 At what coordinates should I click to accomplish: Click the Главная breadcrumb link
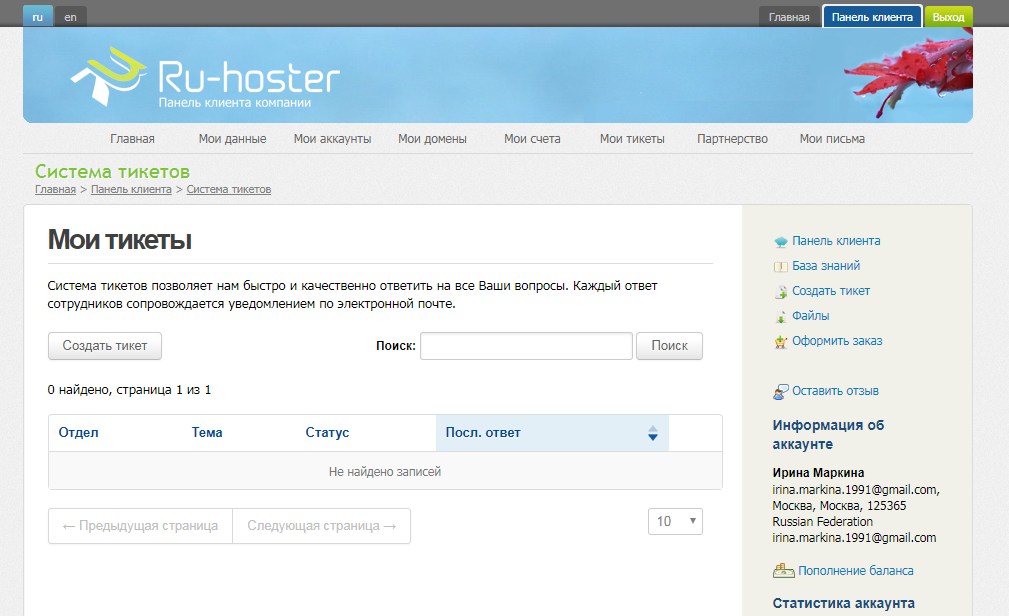[55, 189]
